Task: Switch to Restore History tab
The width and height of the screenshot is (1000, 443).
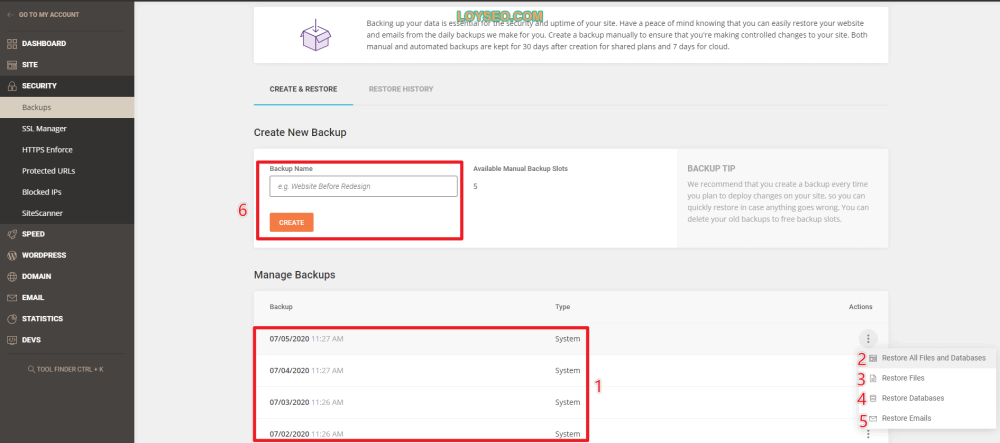Action: click(401, 89)
